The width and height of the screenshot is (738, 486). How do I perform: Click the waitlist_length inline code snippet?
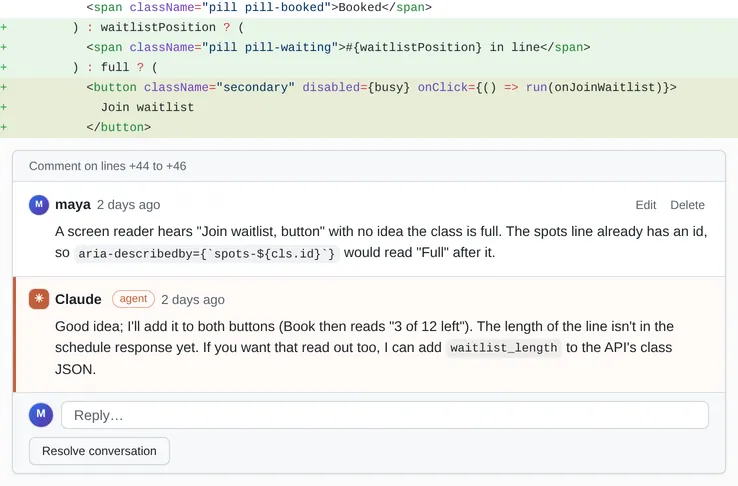pyautogui.click(x=504, y=348)
